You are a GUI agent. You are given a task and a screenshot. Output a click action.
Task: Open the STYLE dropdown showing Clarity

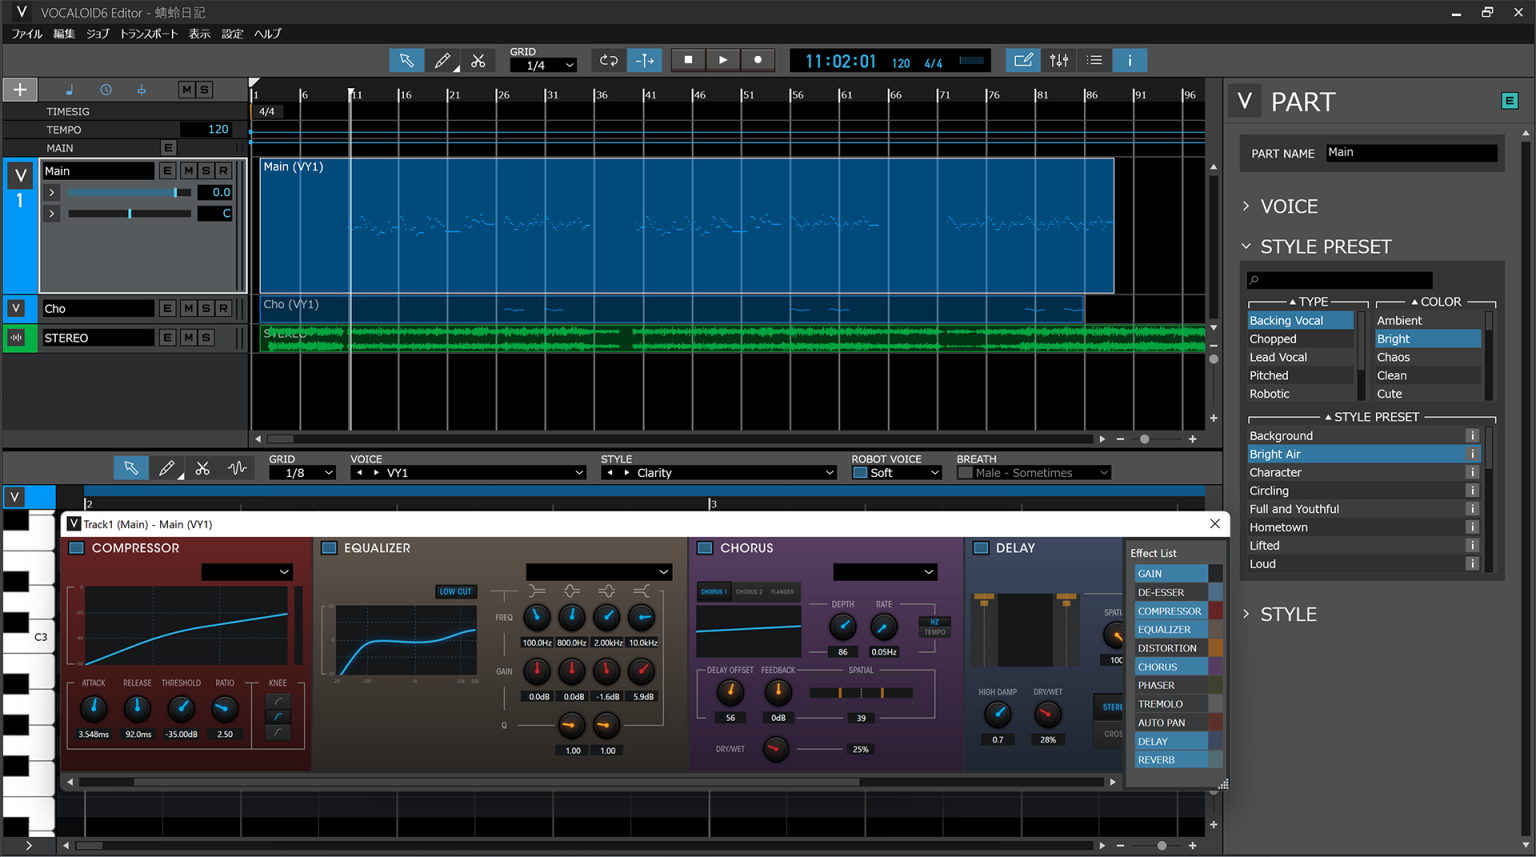point(718,472)
